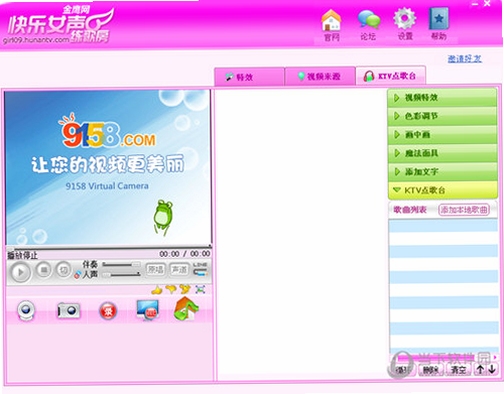The image size is (504, 394).
Task: Click the right arrow of song list scrollbar
Action: tap(495, 357)
